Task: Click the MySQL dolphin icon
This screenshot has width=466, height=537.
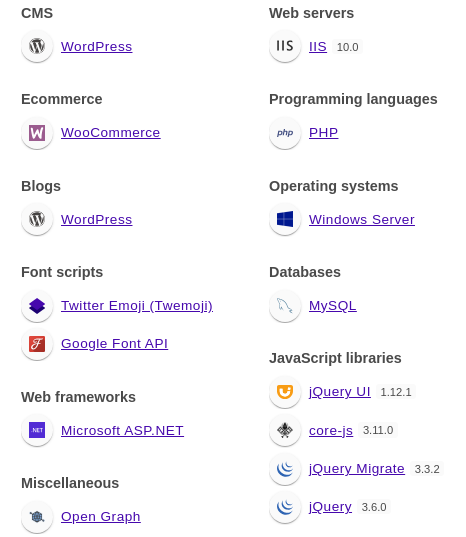Action: (285, 305)
